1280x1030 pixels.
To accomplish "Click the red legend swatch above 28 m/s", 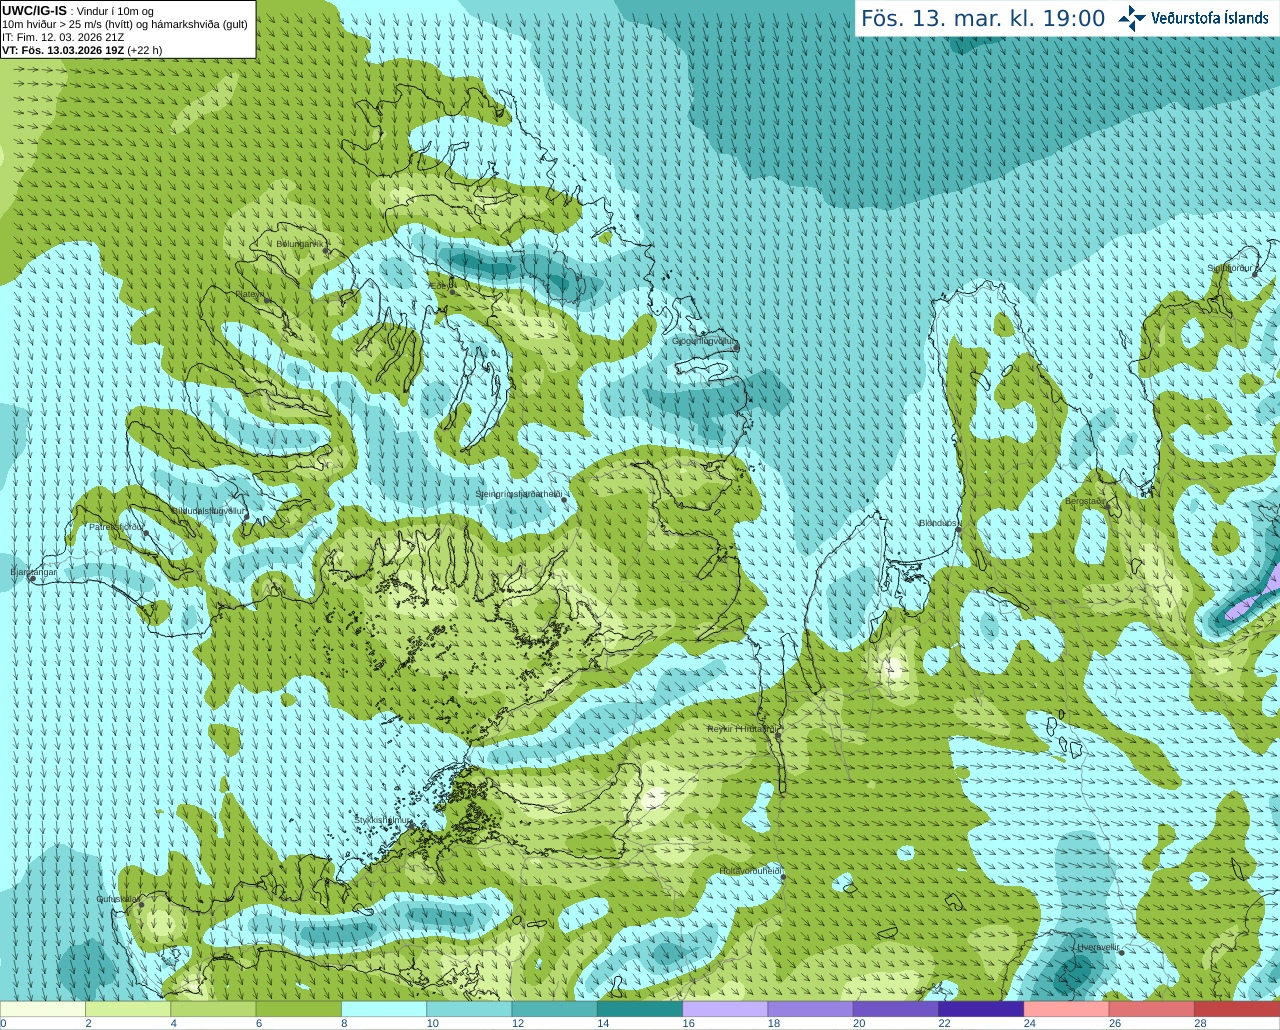I will (1237, 1009).
